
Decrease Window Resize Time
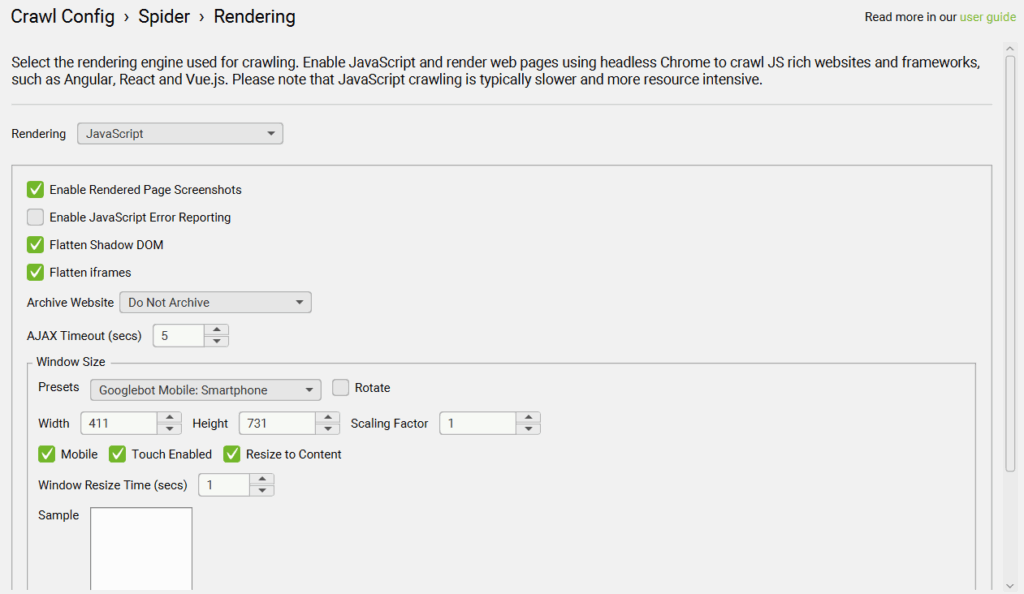click(262, 490)
